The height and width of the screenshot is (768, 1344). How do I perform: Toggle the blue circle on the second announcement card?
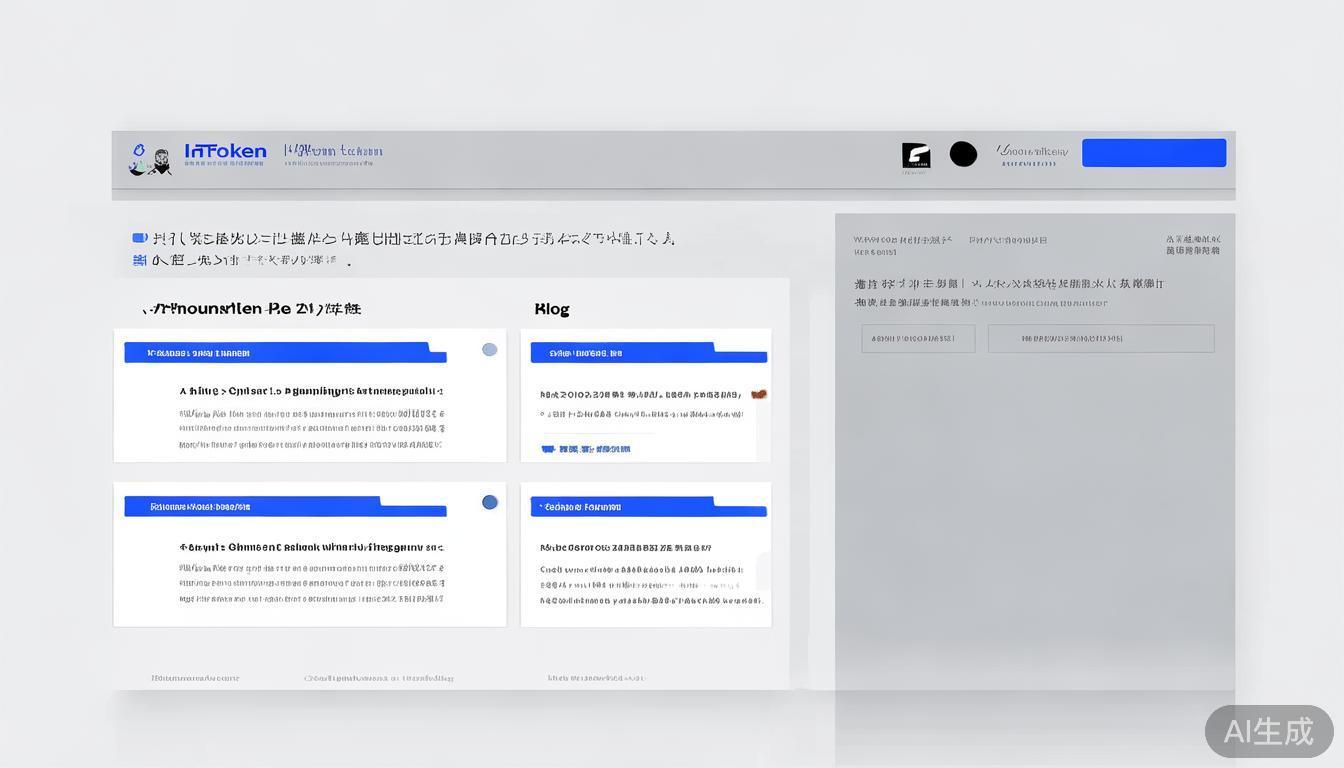coord(489,502)
